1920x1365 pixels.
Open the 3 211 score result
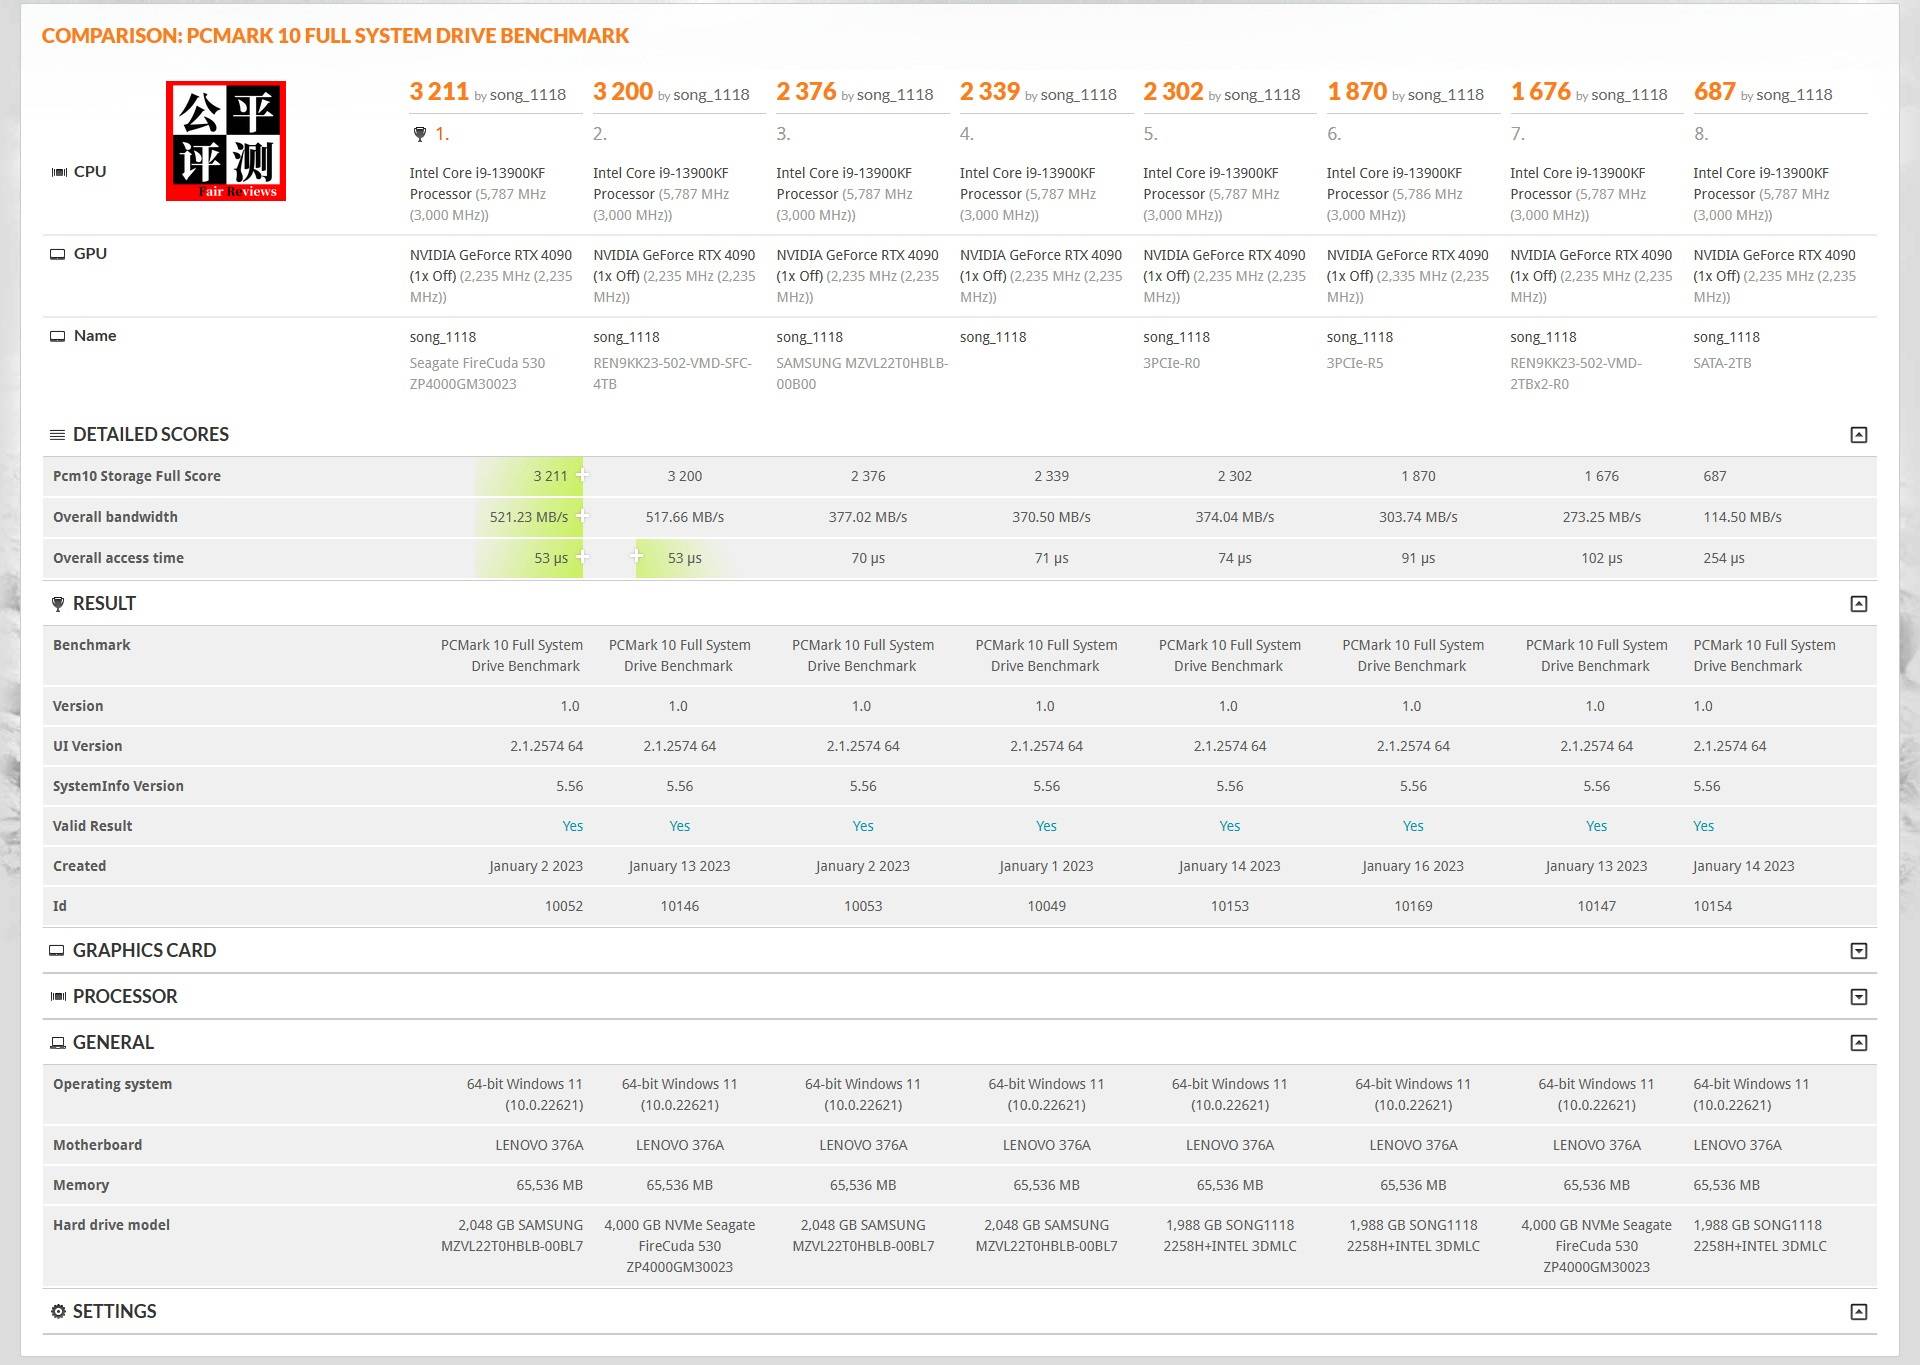(439, 92)
